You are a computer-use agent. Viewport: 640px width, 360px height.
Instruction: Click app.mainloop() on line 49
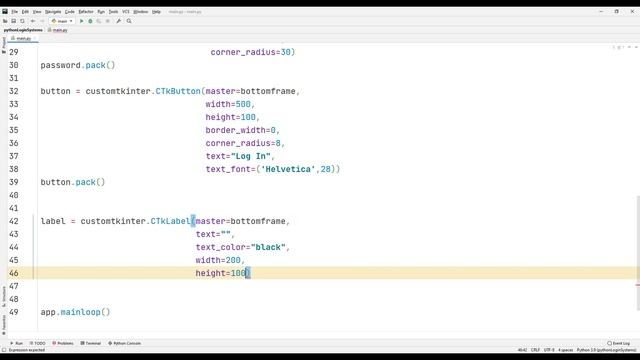coord(75,312)
